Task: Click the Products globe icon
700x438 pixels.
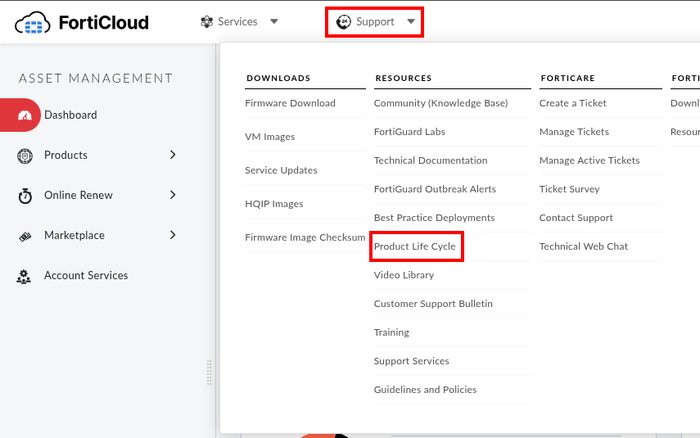Action: click(x=25, y=155)
